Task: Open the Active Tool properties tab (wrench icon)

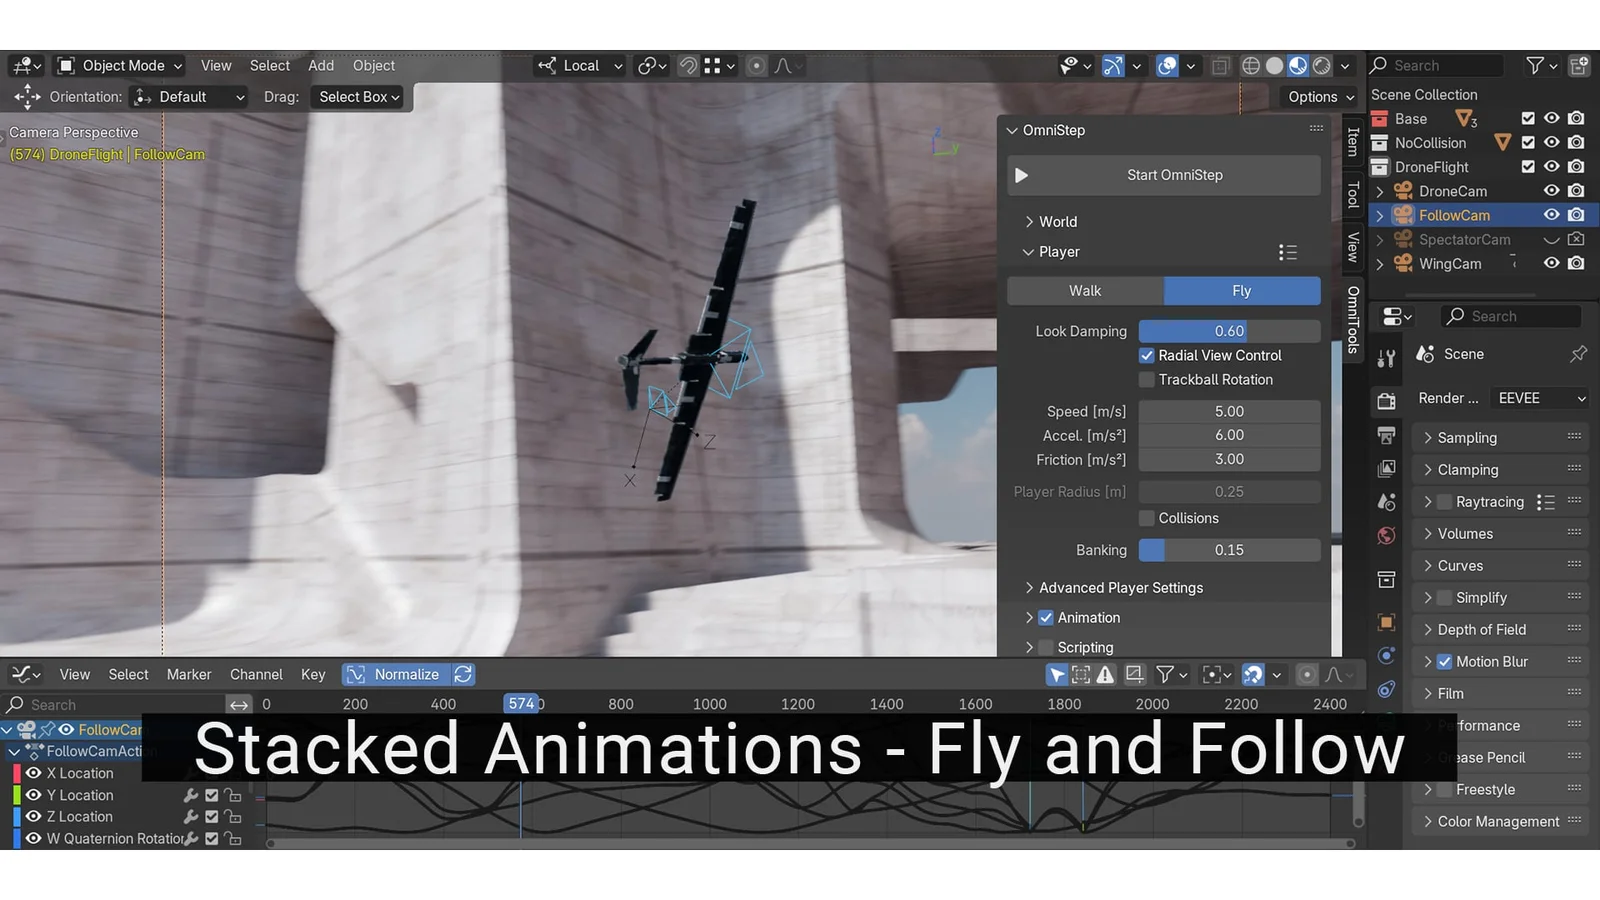Action: [1386, 358]
